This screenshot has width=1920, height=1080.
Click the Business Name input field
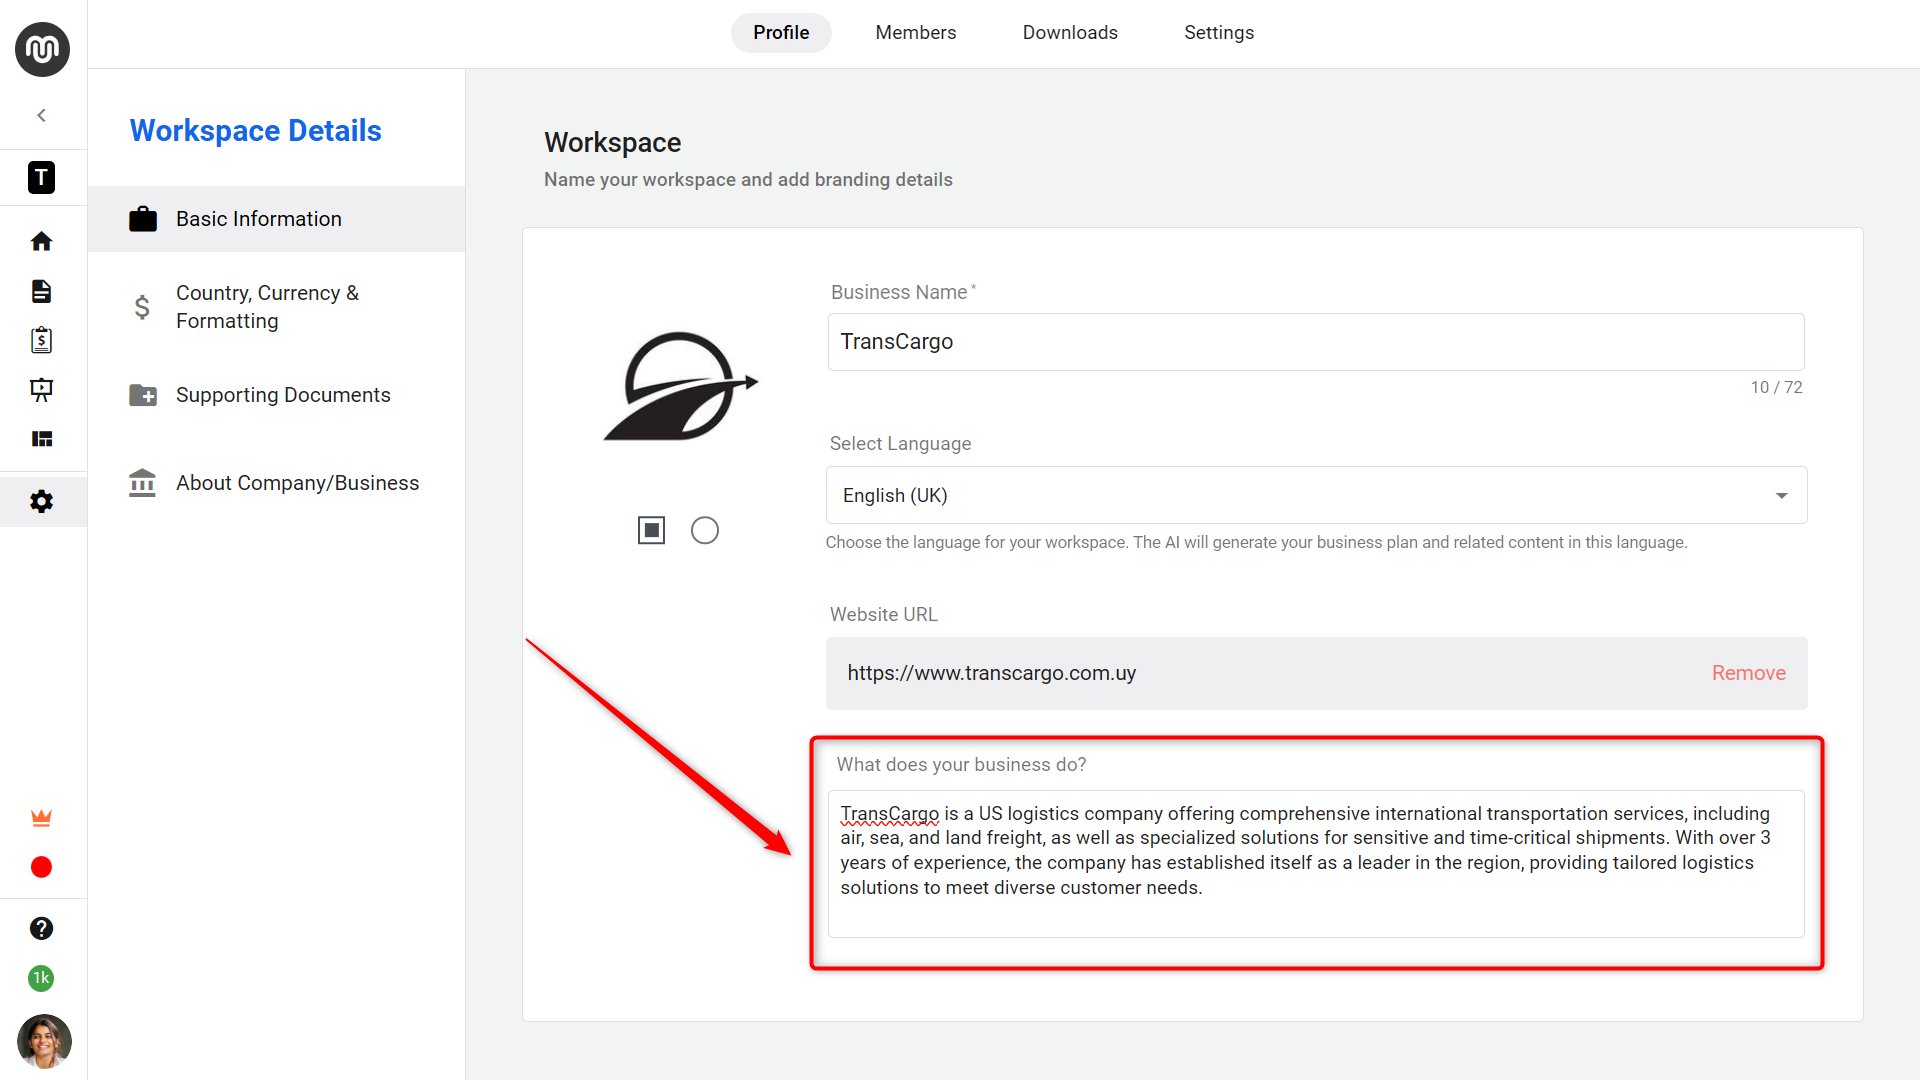(1316, 342)
